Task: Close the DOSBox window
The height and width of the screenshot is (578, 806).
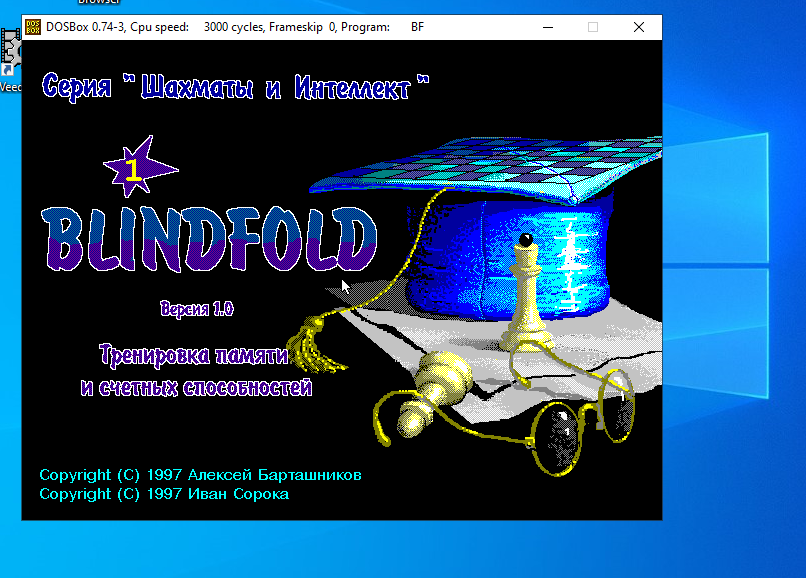Action: [x=639, y=27]
